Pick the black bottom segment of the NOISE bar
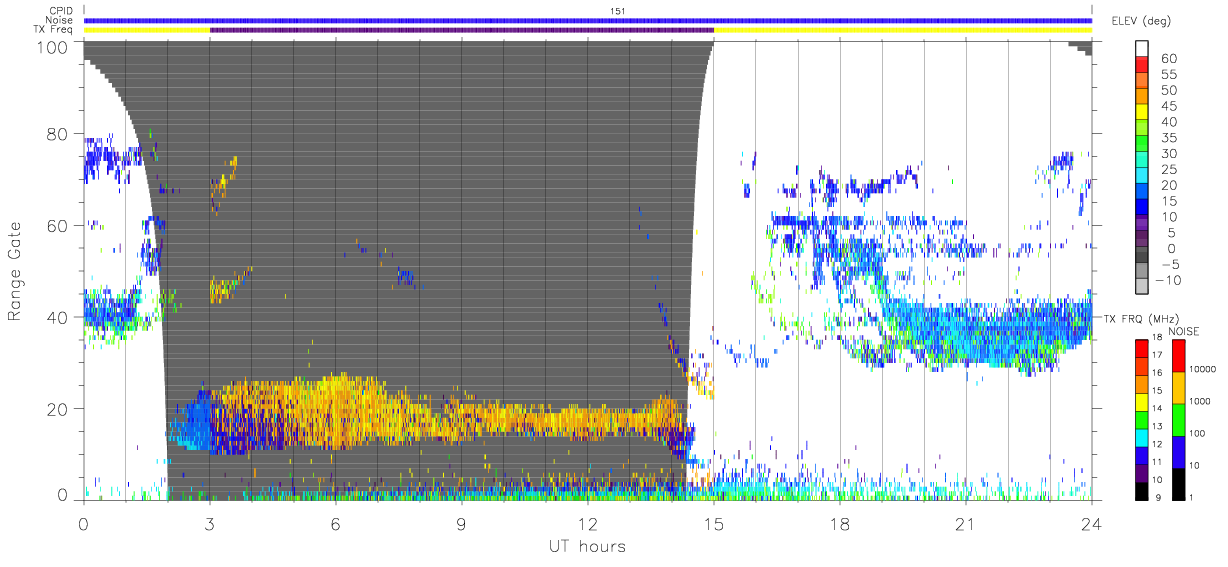The image size is (1228, 567). (1179, 483)
